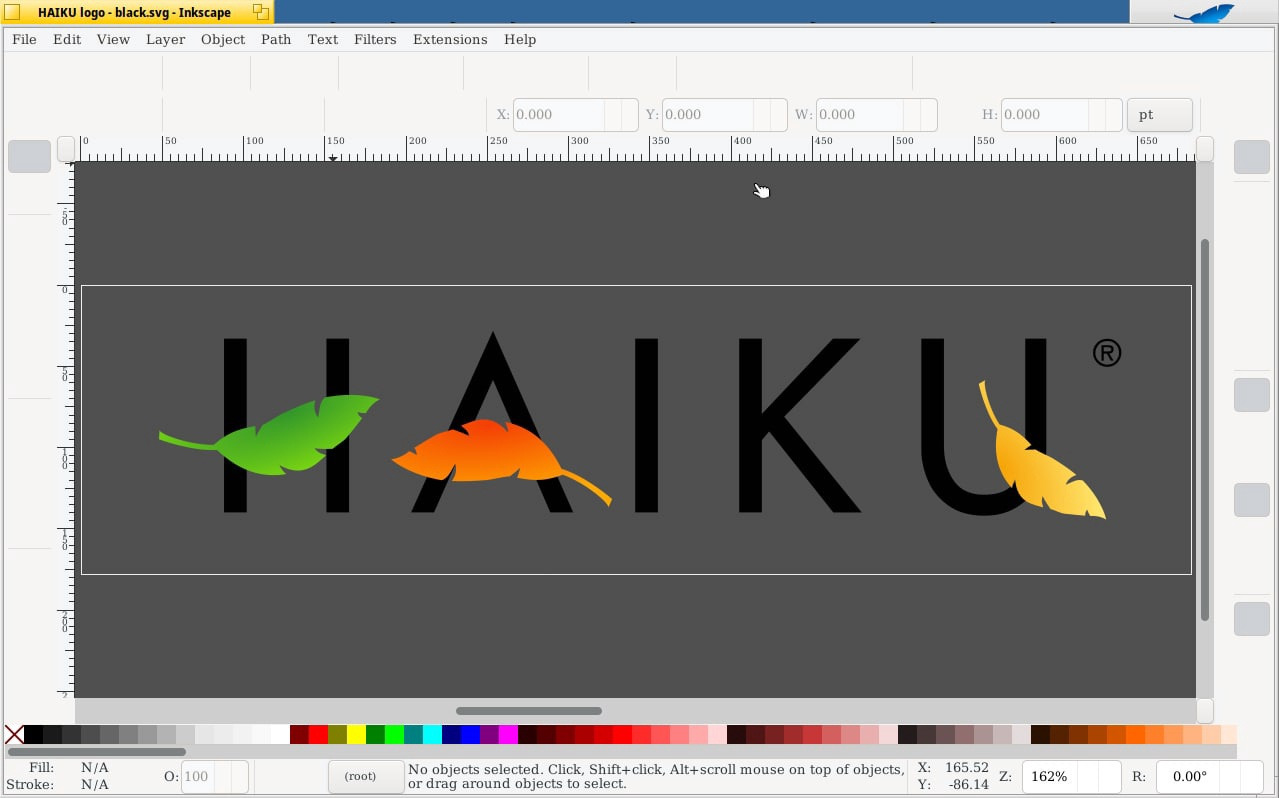The width and height of the screenshot is (1279, 798).
Task: Click the horizontal canvas scrollbar thumb
Action: 529,711
